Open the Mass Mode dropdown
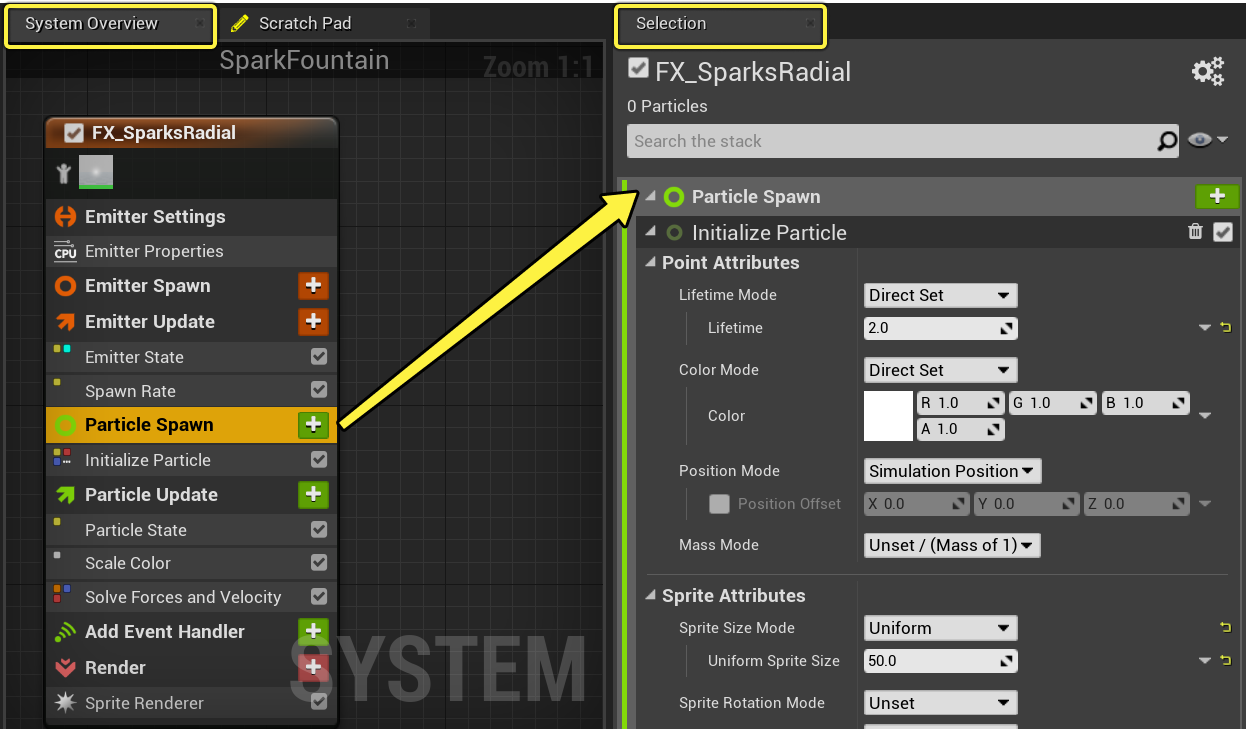Viewport: 1246px width, 729px height. 952,545
